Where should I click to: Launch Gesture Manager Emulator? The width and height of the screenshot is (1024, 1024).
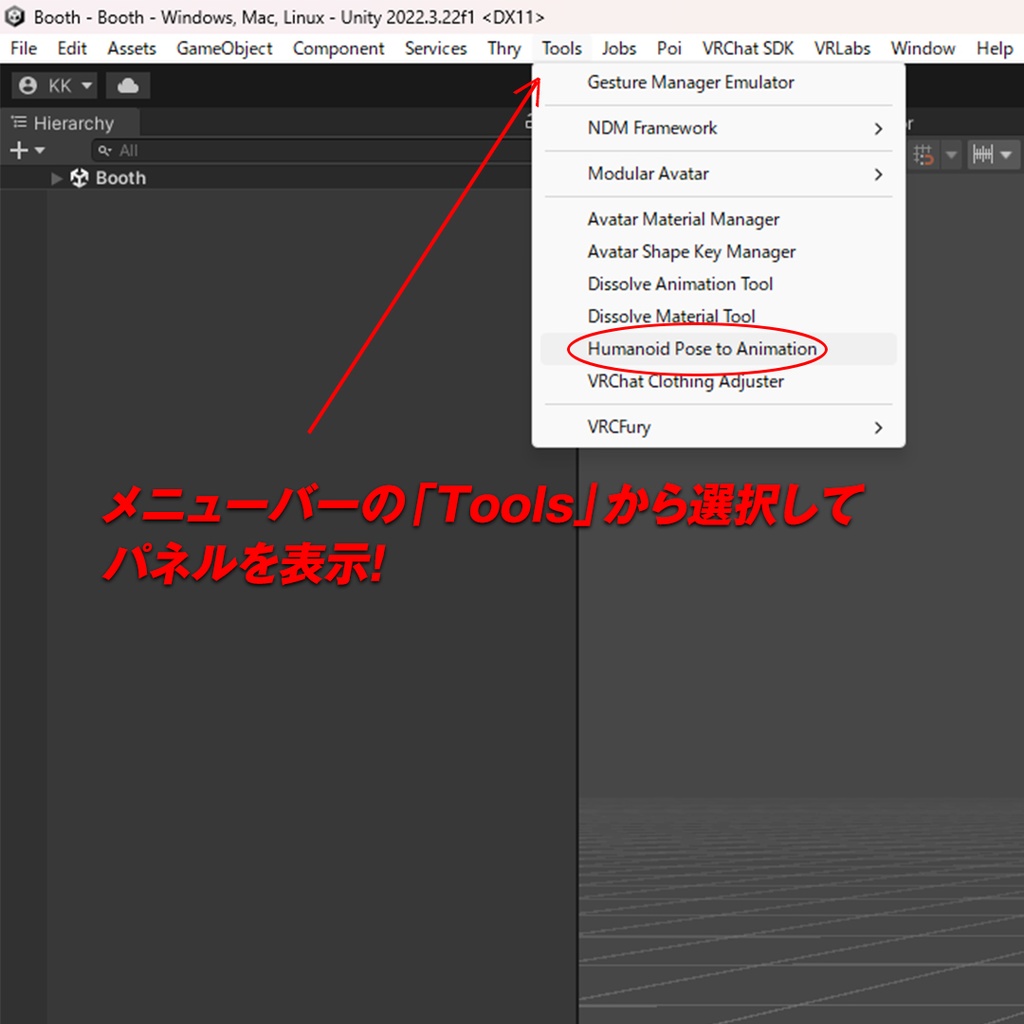[693, 82]
